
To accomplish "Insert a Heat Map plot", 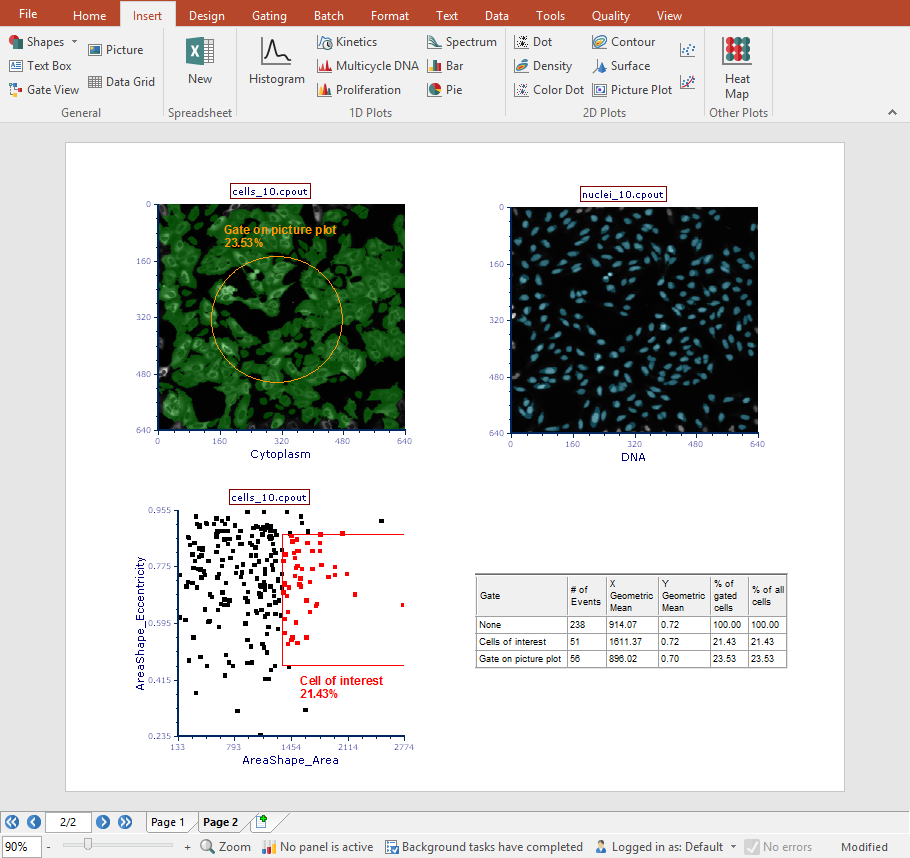I will point(737,68).
